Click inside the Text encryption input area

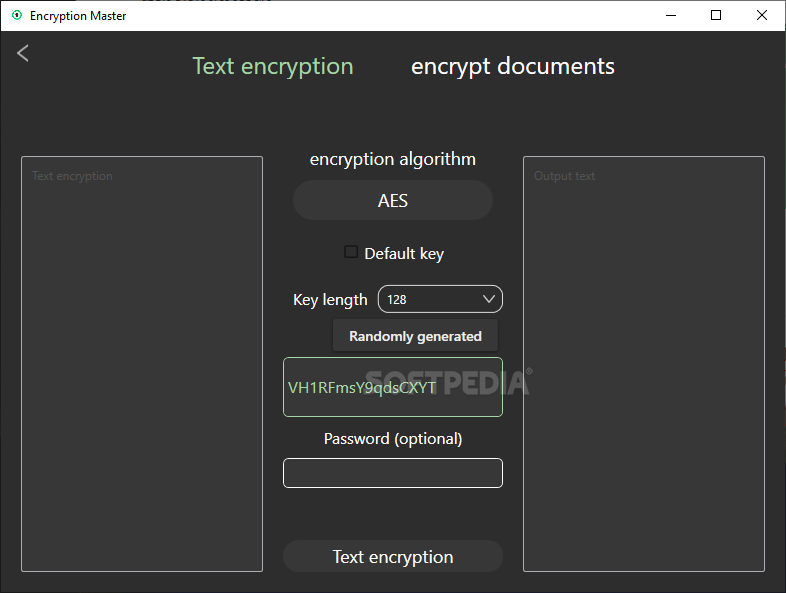click(x=142, y=364)
